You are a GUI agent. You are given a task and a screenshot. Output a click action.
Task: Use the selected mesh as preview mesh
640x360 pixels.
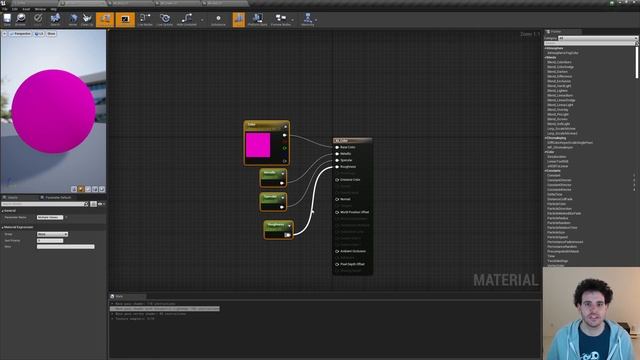(x=102, y=189)
